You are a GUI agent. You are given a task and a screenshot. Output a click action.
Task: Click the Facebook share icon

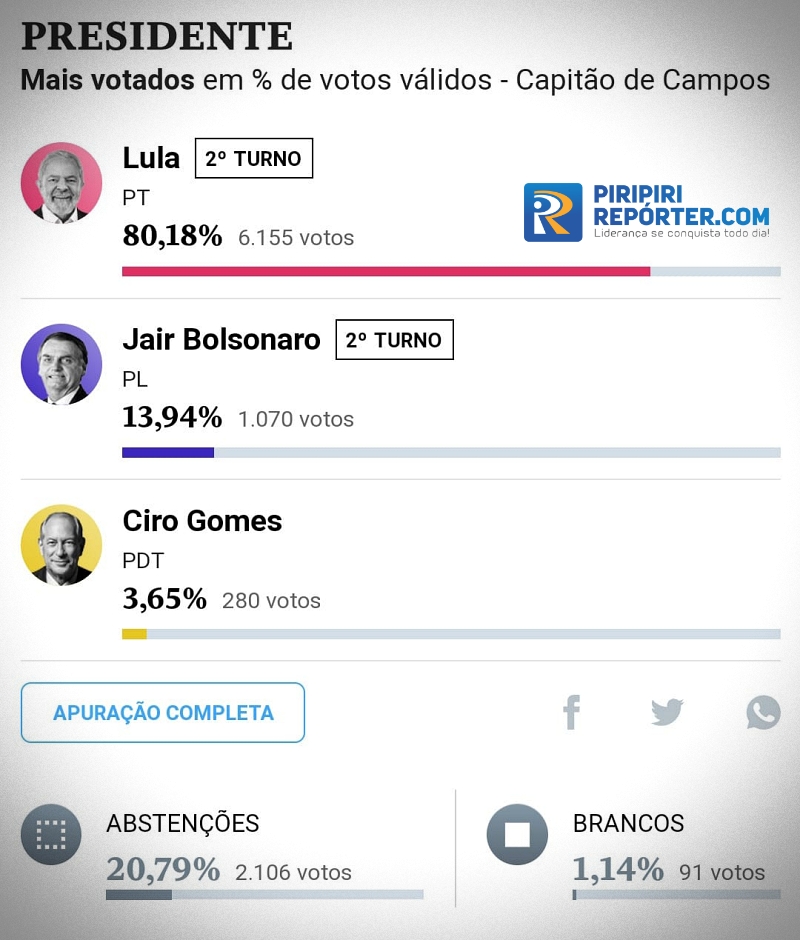[571, 712]
